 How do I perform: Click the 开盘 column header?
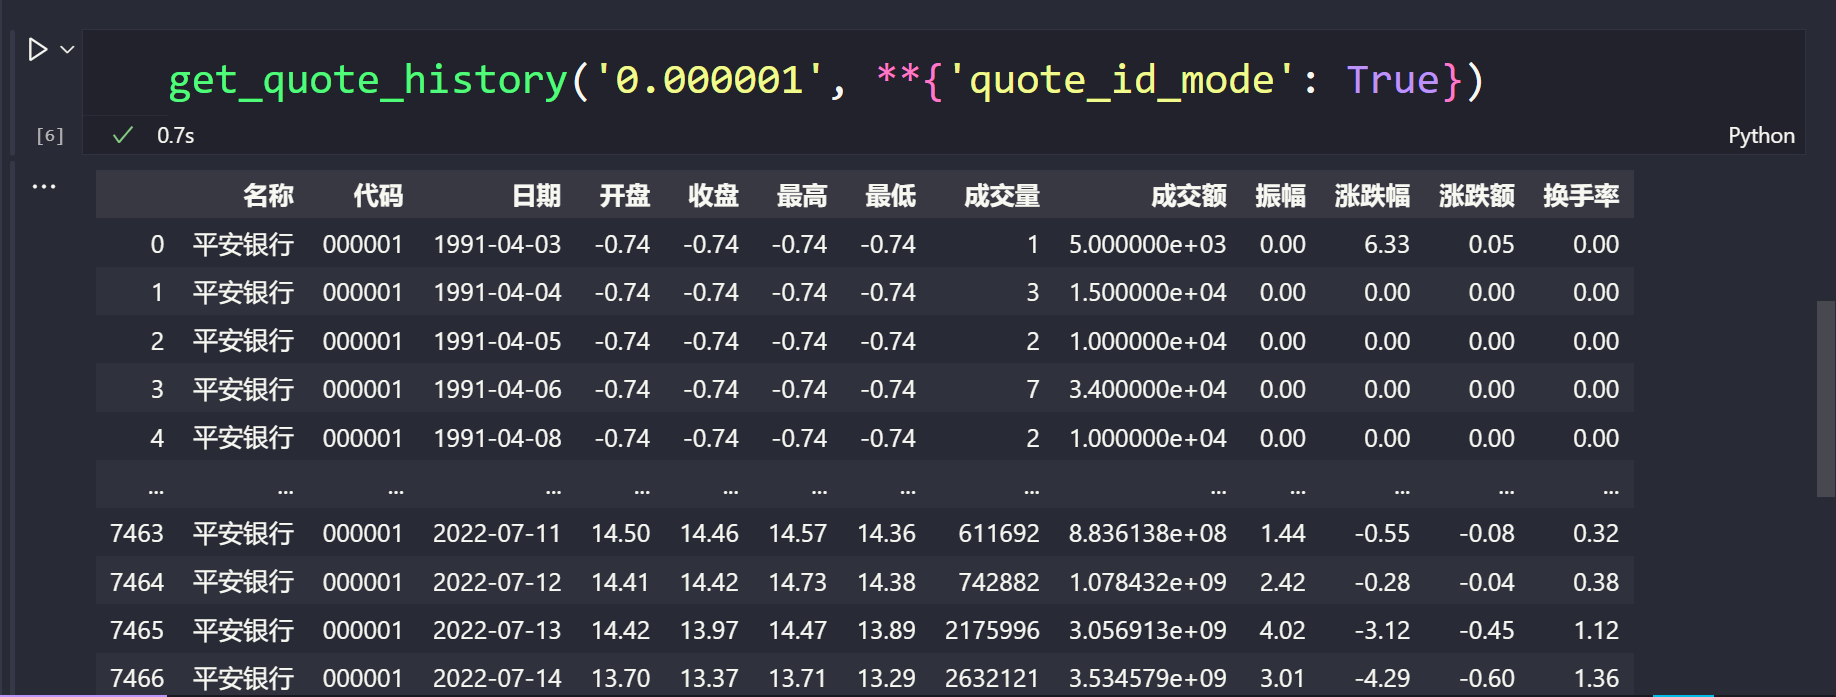pyautogui.click(x=625, y=196)
